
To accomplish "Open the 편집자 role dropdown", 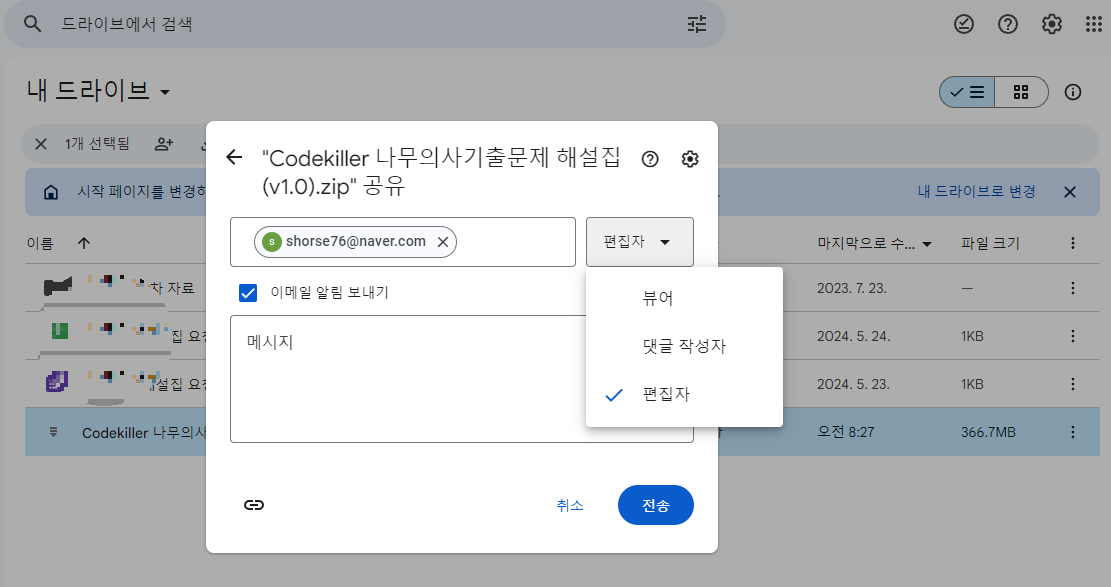I will [640, 242].
